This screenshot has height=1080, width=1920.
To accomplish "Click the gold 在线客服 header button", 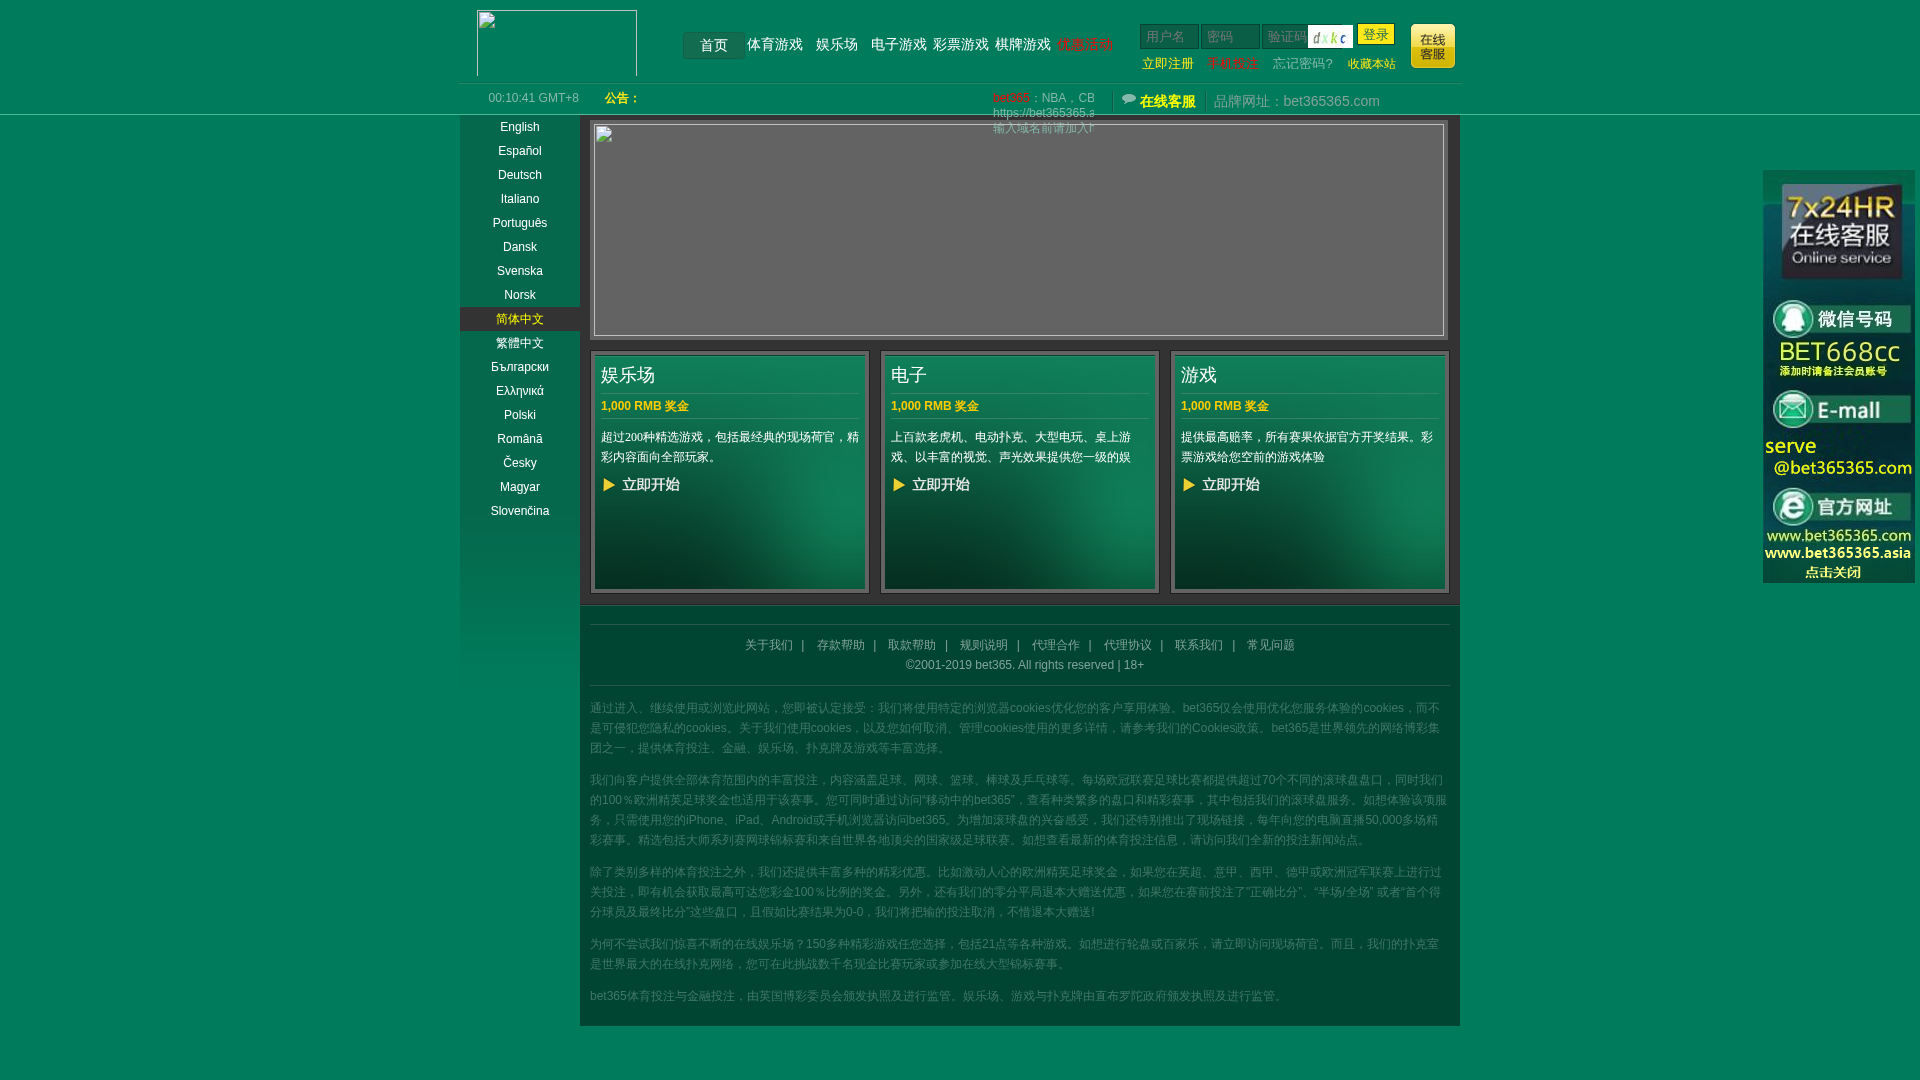I will [x=1433, y=46].
